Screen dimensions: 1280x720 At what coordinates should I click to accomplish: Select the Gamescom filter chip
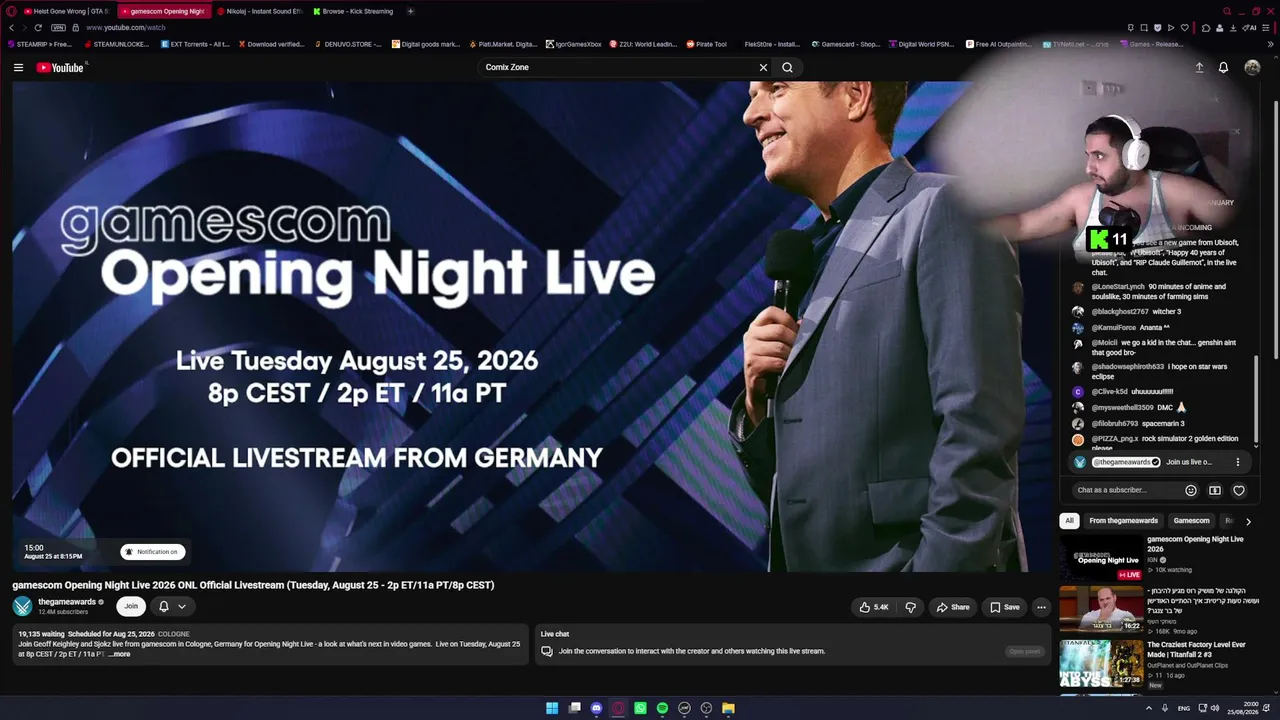tap(1191, 521)
